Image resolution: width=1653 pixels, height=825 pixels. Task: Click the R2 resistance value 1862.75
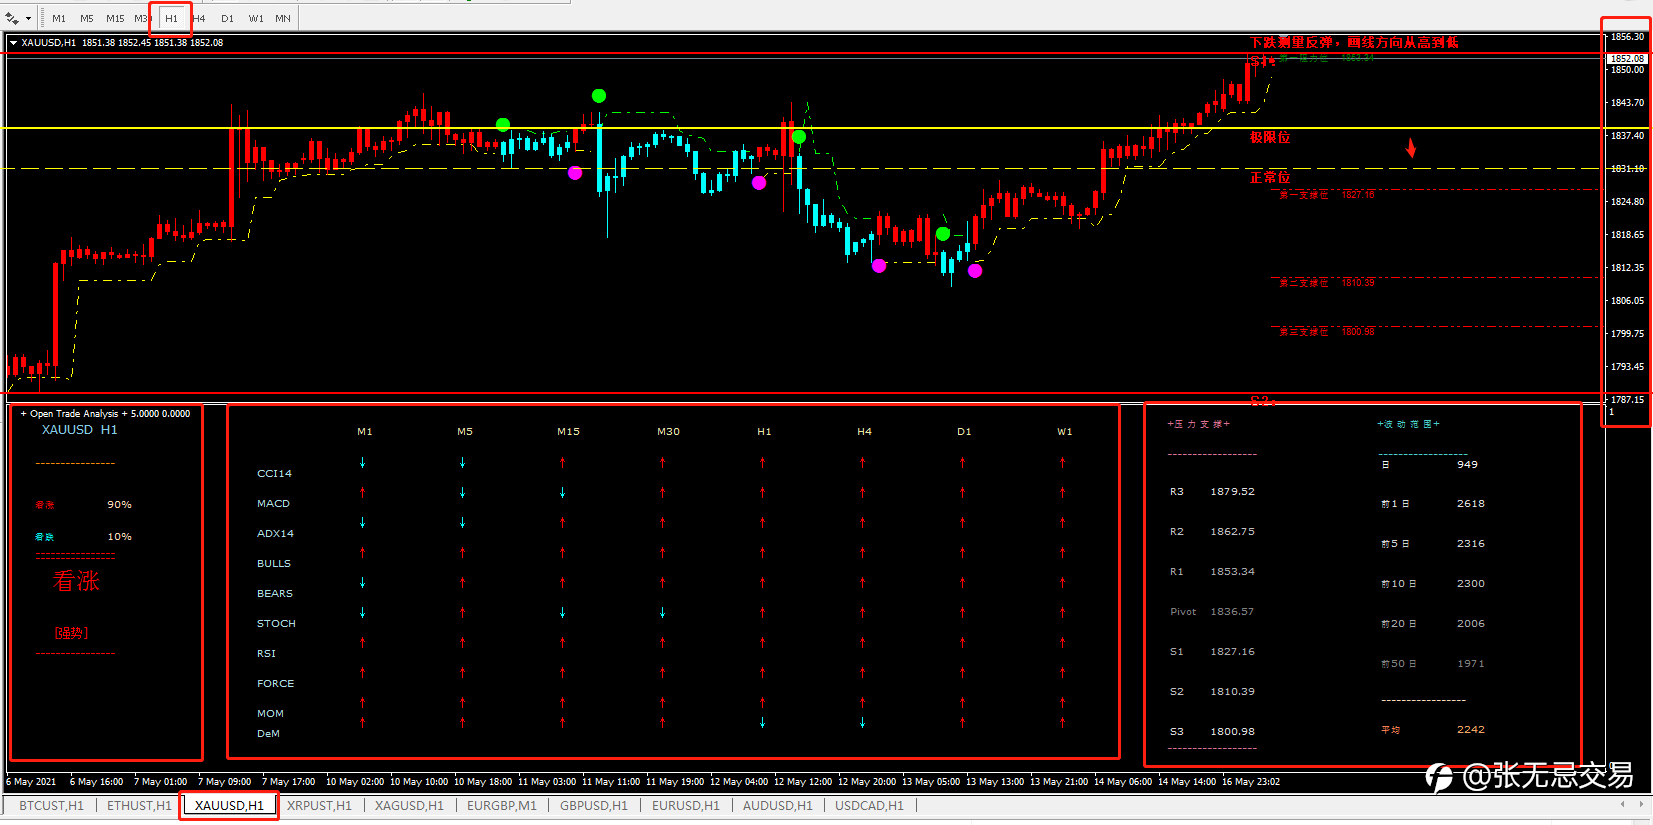pos(1232,532)
